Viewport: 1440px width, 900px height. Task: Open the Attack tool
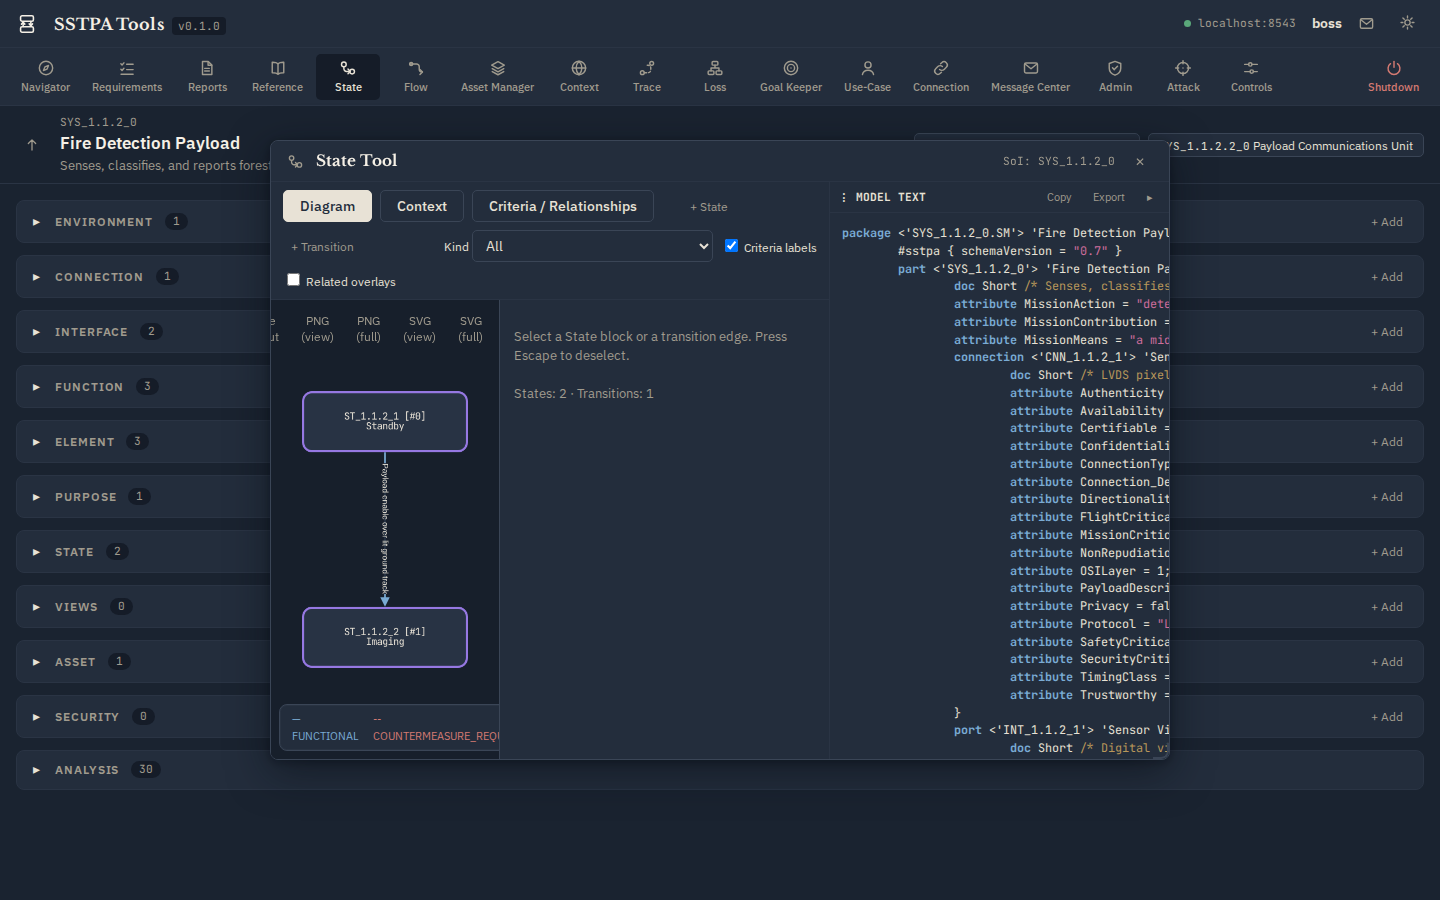click(x=1183, y=77)
